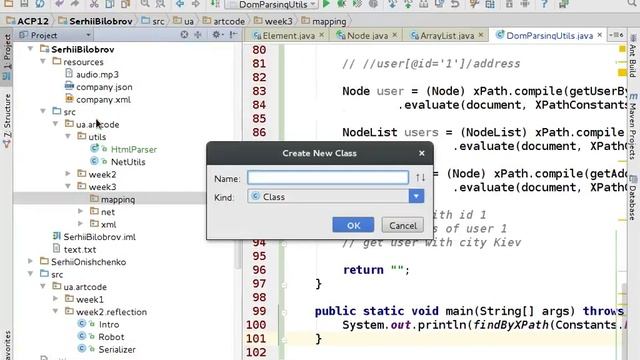Toggle the Favorites tool window

tap(7, 345)
